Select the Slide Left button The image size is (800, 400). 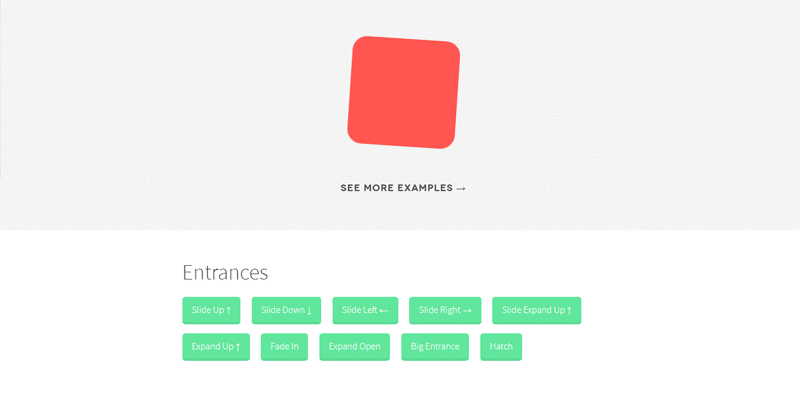click(x=365, y=310)
